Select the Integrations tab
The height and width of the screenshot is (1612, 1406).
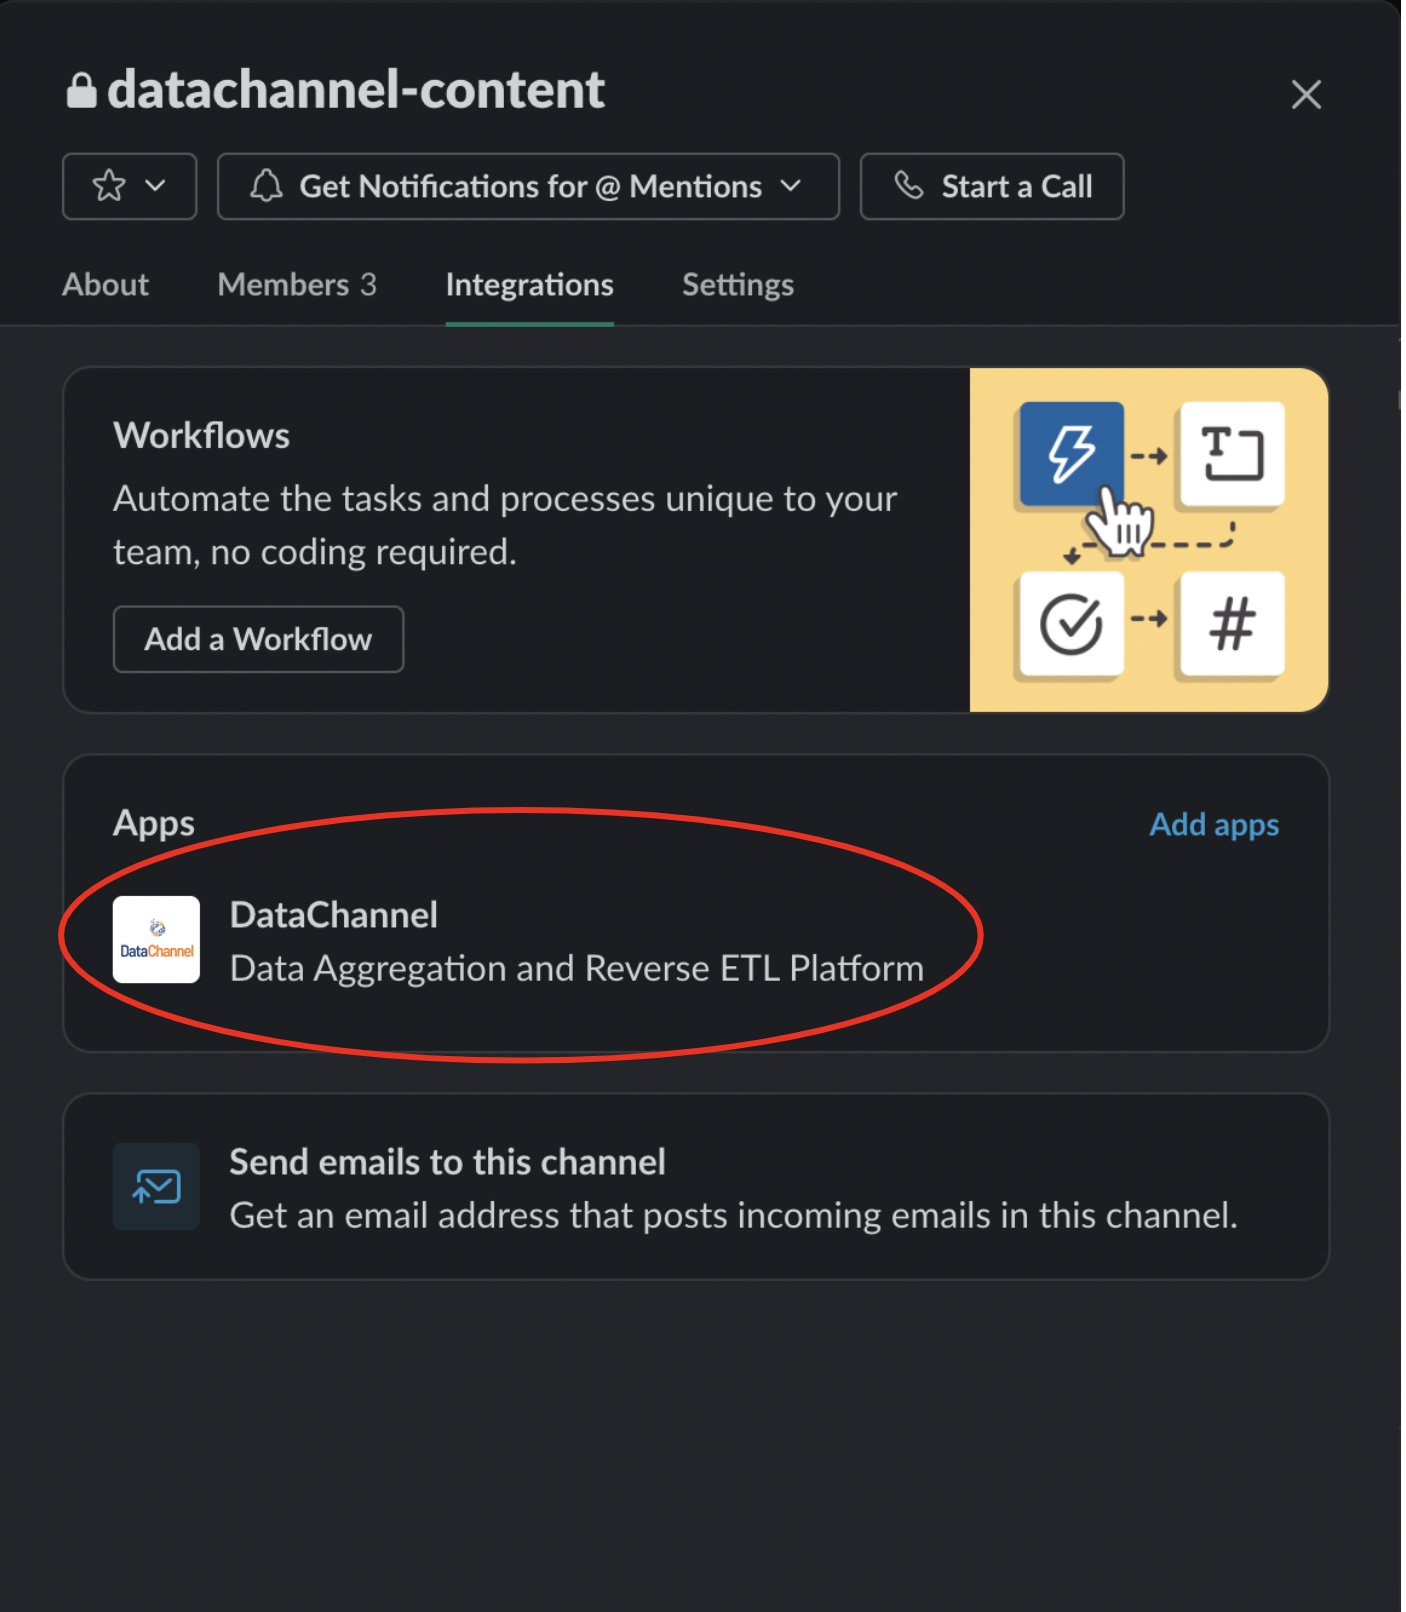(530, 285)
